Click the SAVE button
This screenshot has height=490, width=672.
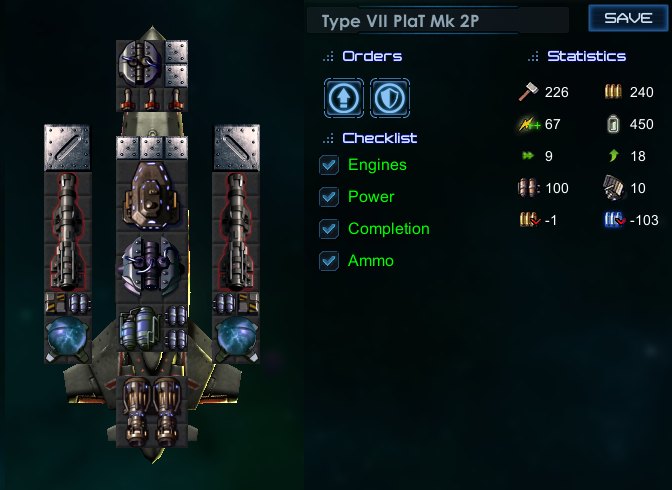(x=628, y=18)
